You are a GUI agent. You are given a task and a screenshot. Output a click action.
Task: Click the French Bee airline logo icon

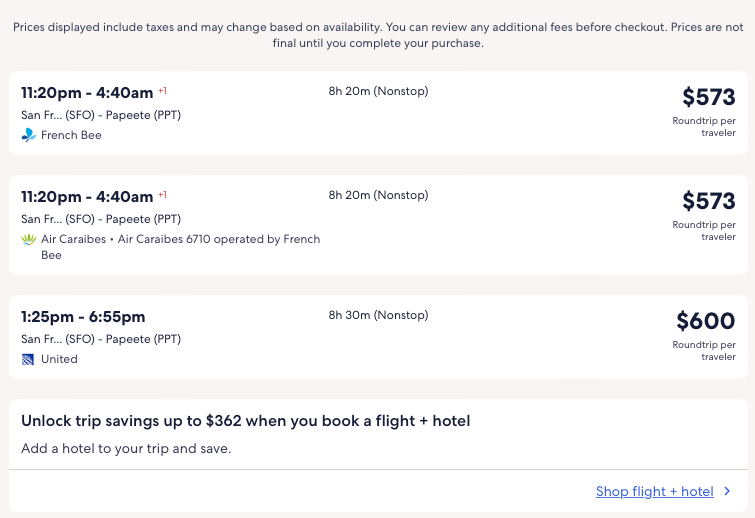pyautogui.click(x=28, y=135)
